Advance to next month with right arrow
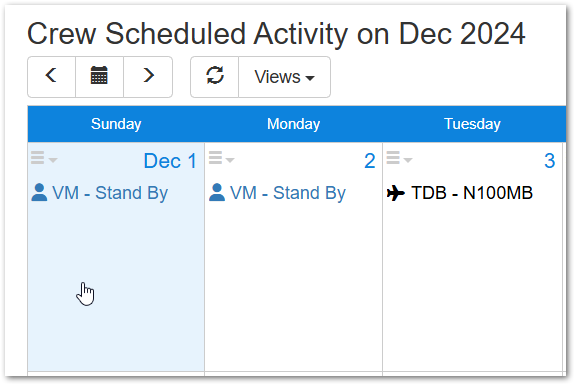Viewport: 575px width, 385px height. click(148, 77)
